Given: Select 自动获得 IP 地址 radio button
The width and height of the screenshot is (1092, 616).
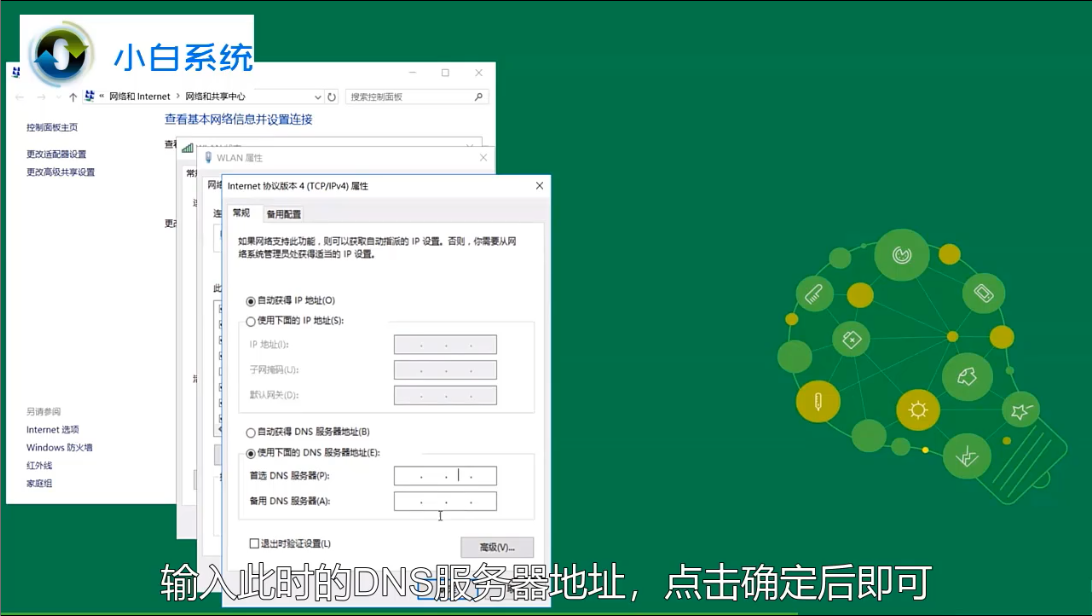Looking at the screenshot, I should (251, 301).
